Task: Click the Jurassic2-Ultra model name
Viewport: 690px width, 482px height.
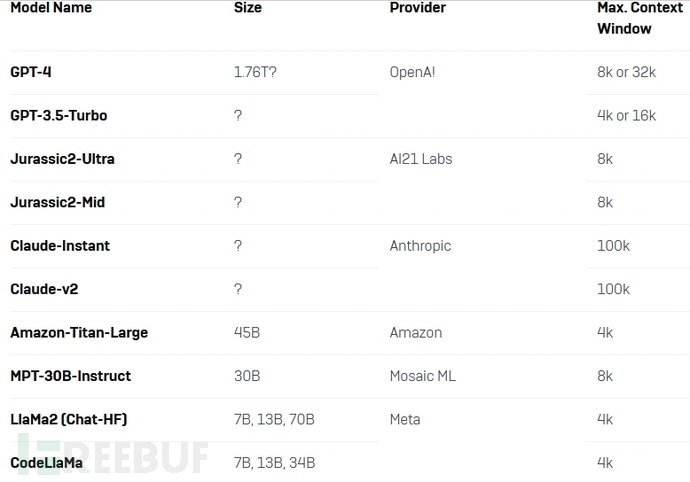Action: point(63,159)
